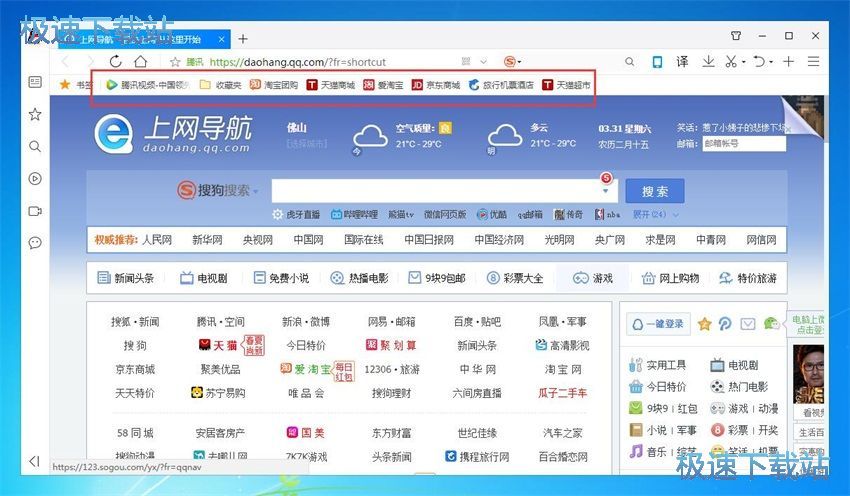The width and height of the screenshot is (850, 496).
Task: Open the sidebar news reader icon
Action: tap(35, 82)
